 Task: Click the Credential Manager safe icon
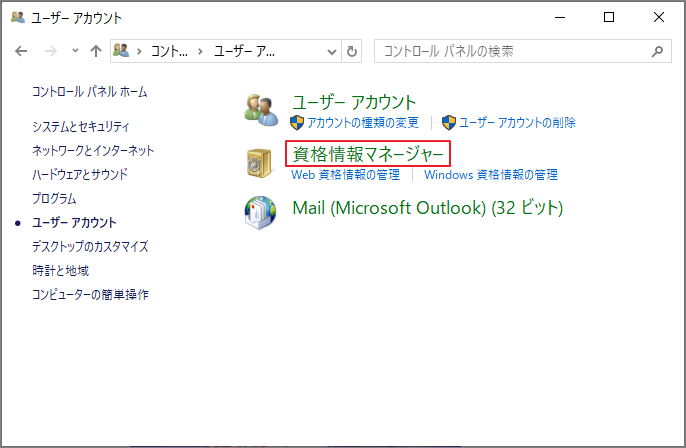point(259,163)
